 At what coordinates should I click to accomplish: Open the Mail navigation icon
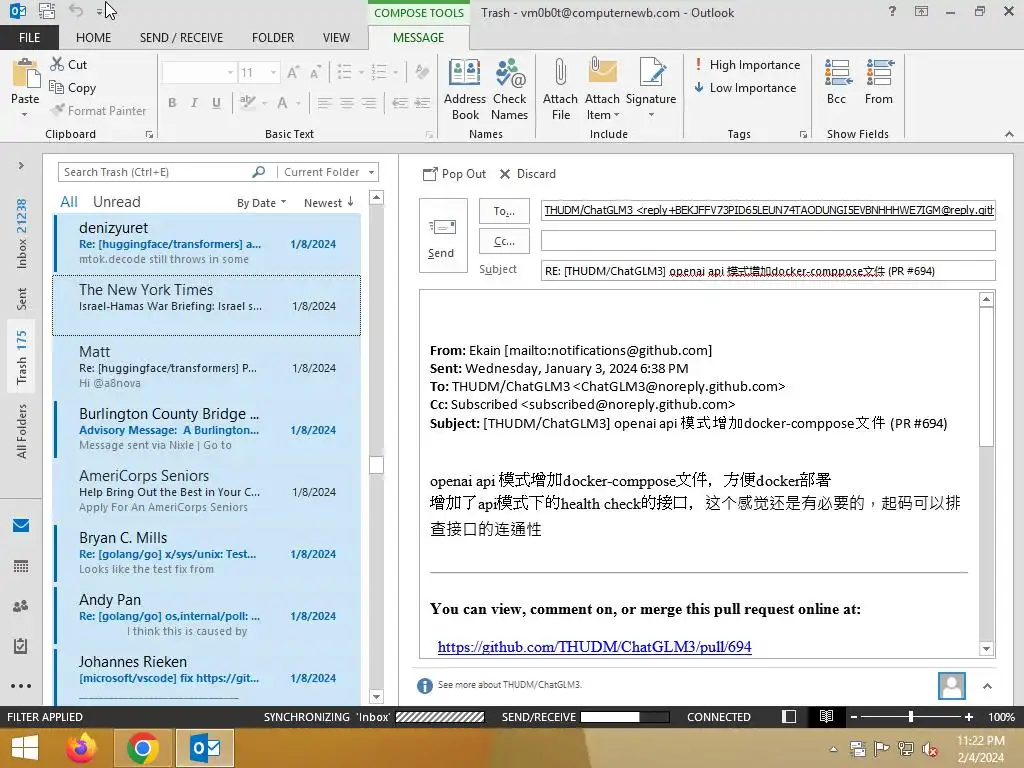(21, 526)
